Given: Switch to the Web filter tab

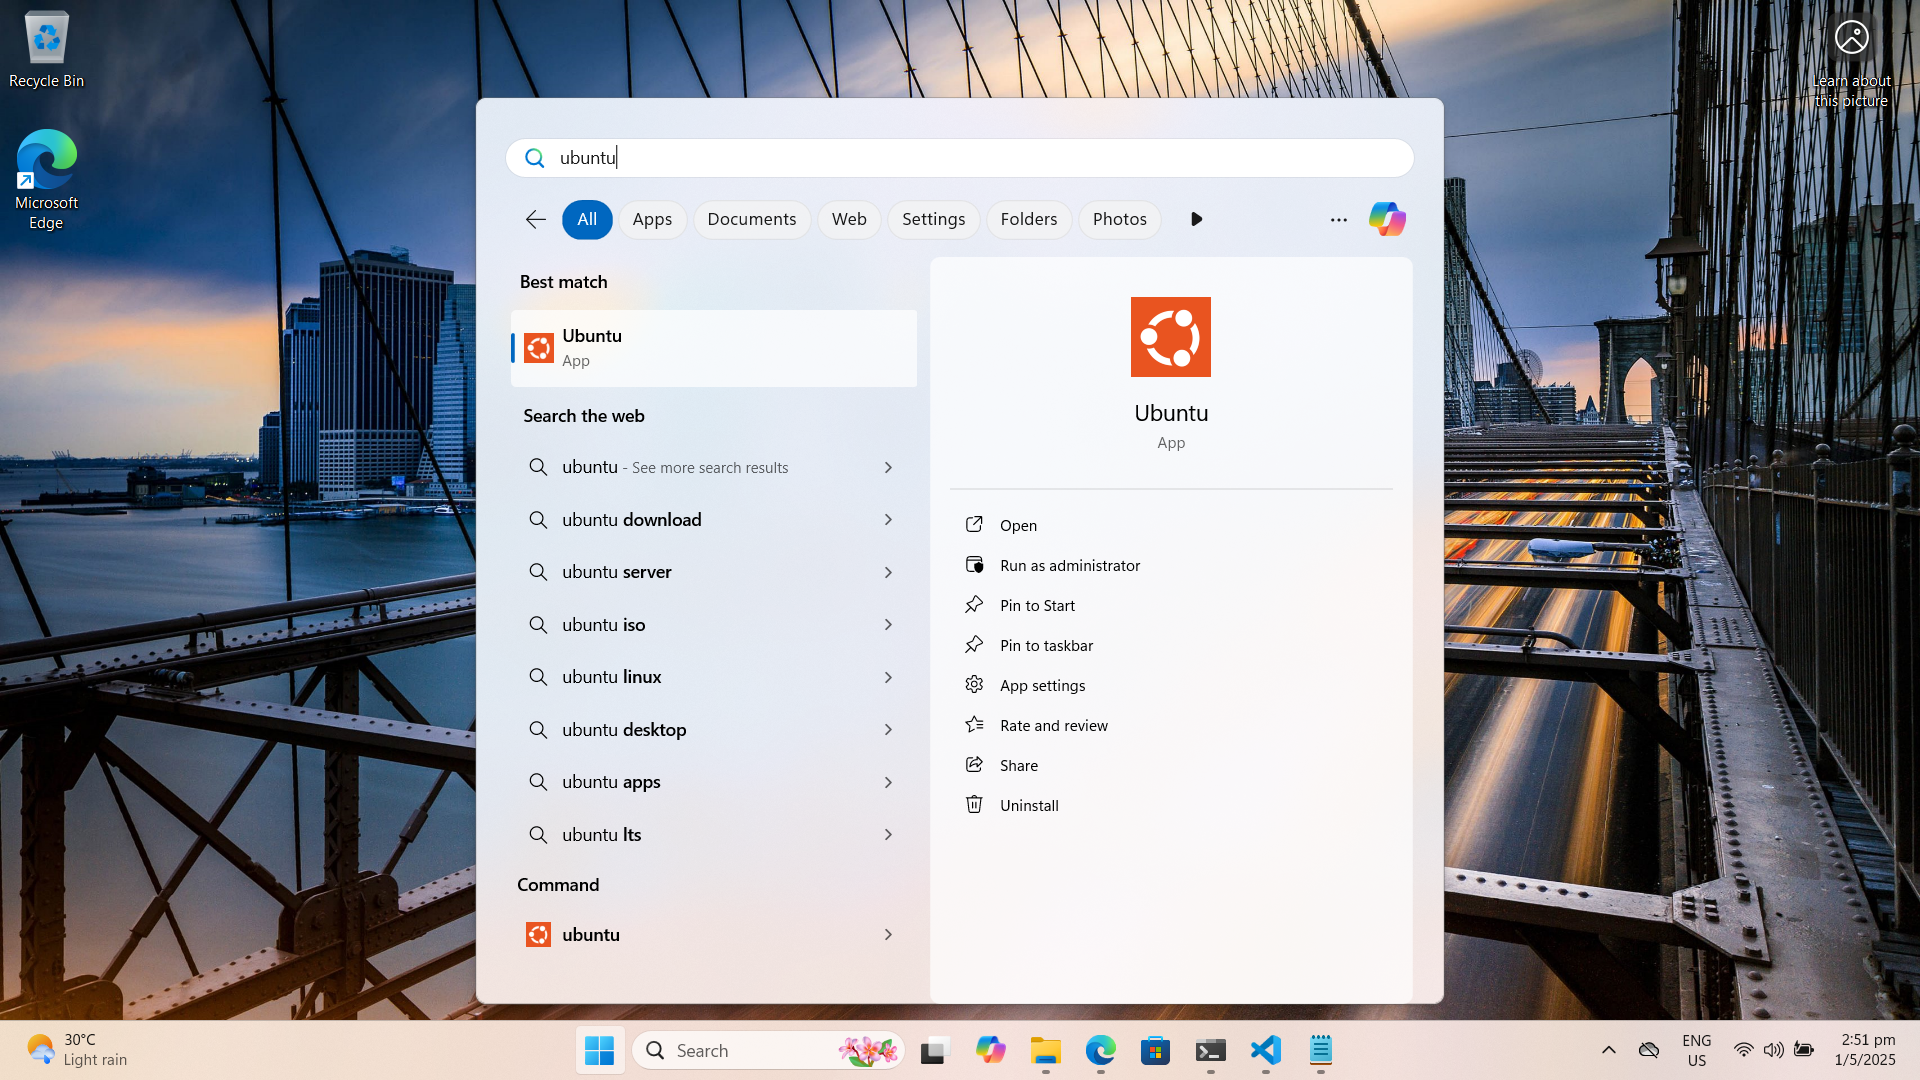Looking at the screenshot, I should 849,219.
